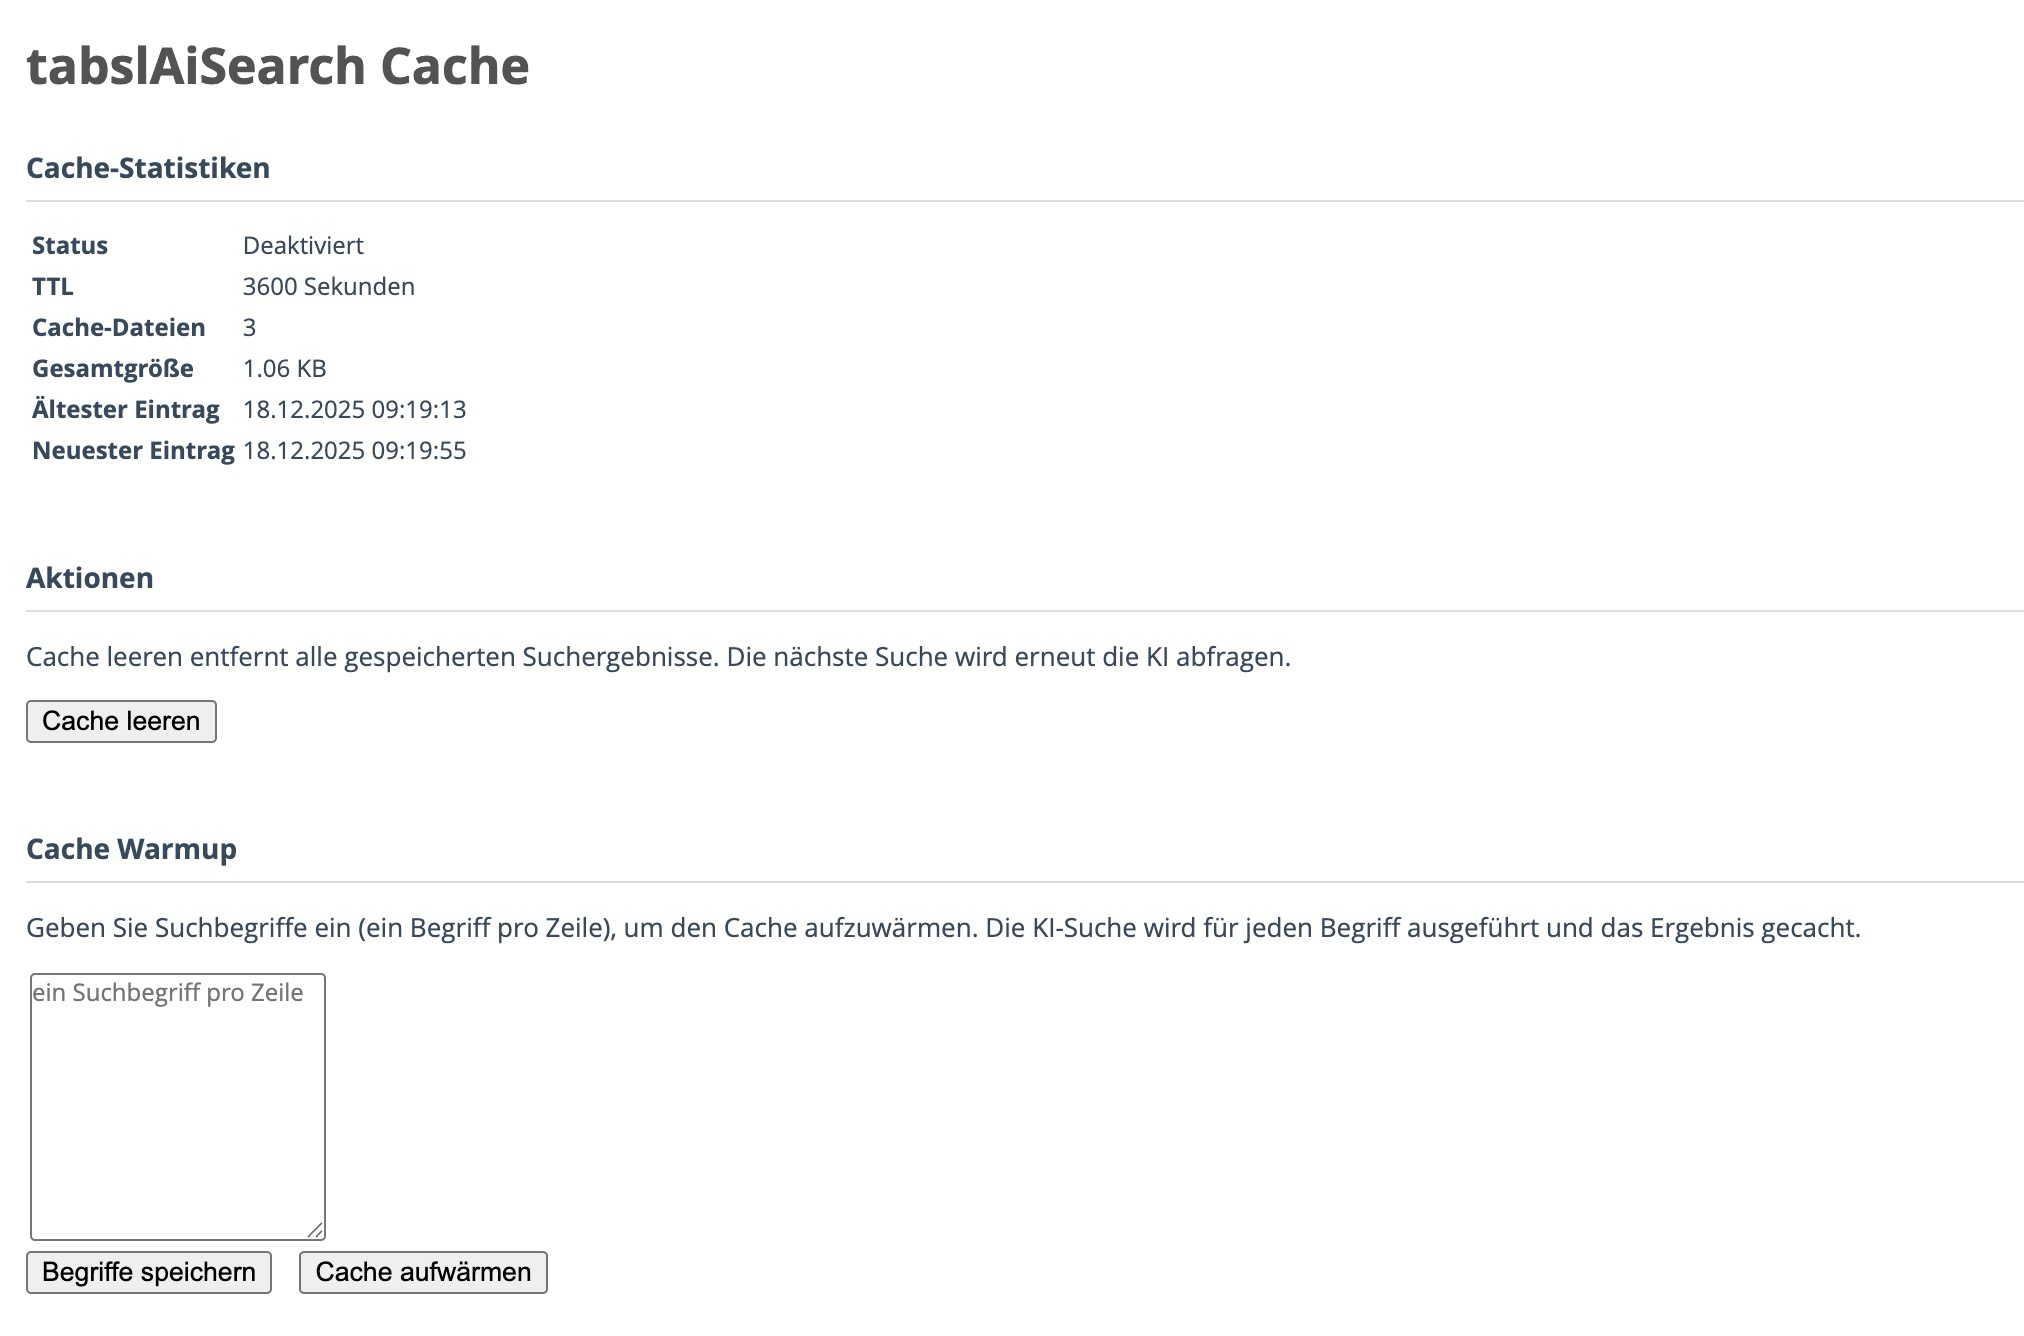Click the Neuester Eintrag timestamp 09:19:55
Viewport: 2024px width, 1336px height.
pos(354,451)
